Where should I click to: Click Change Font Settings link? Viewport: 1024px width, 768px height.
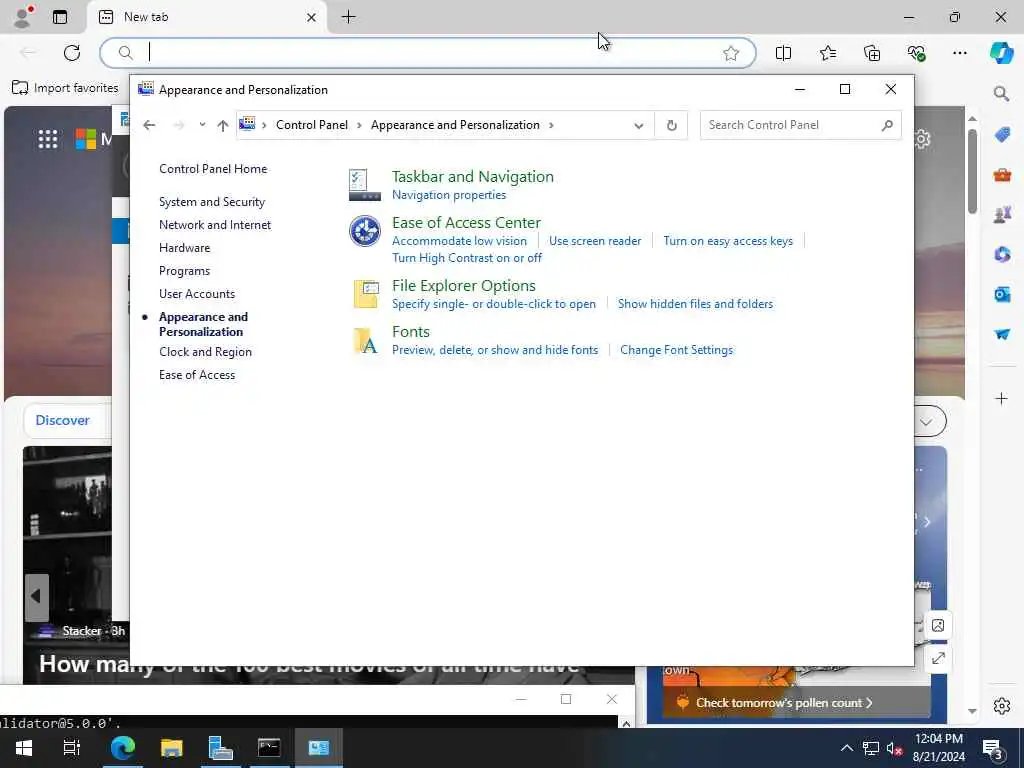676,350
